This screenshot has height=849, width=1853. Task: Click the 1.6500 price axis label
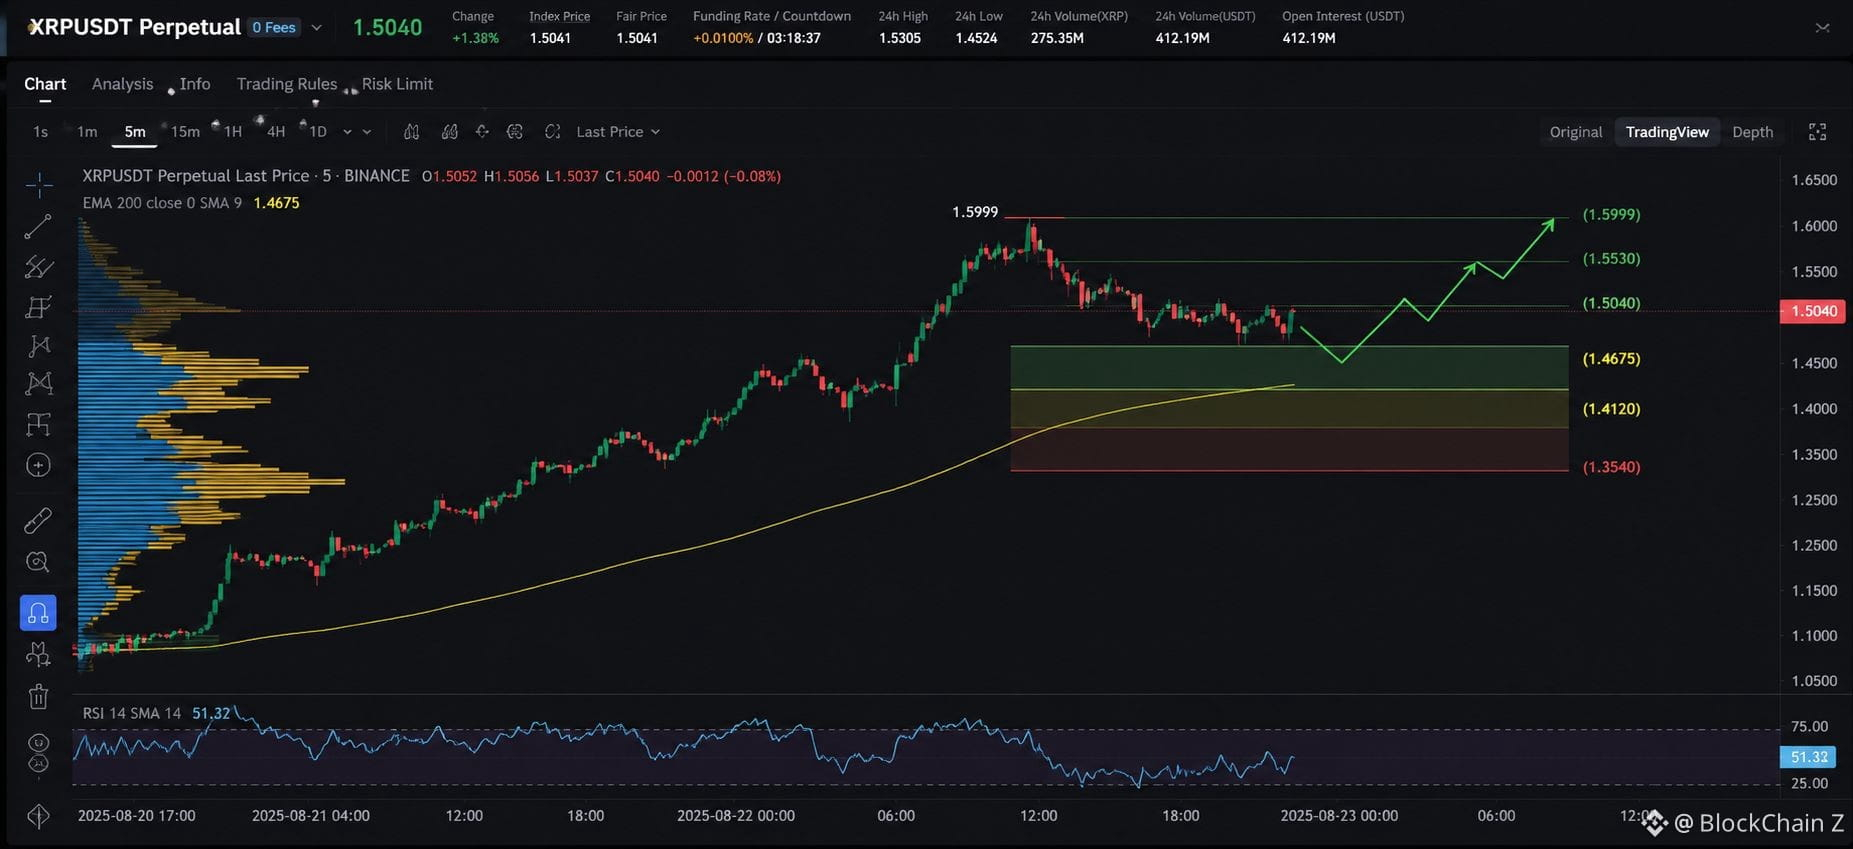point(1814,180)
